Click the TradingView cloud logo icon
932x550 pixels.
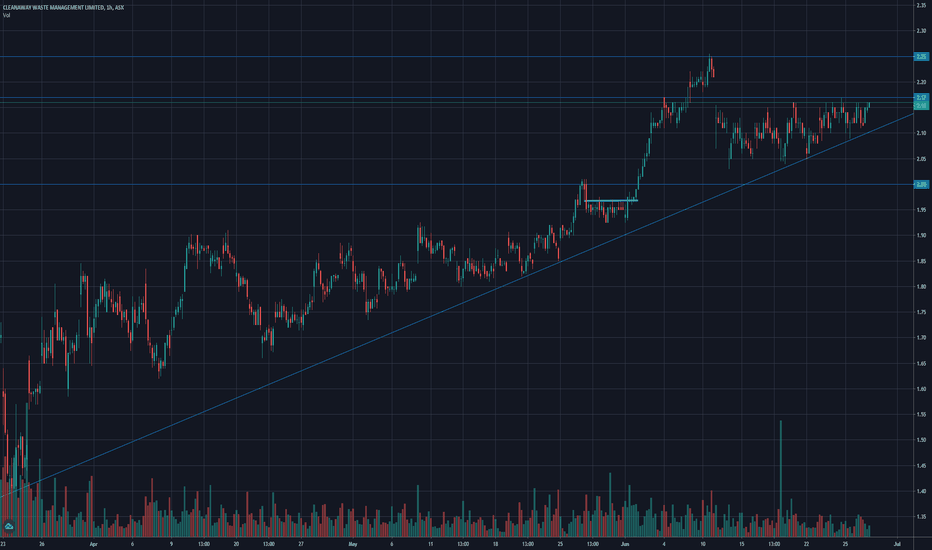8,526
